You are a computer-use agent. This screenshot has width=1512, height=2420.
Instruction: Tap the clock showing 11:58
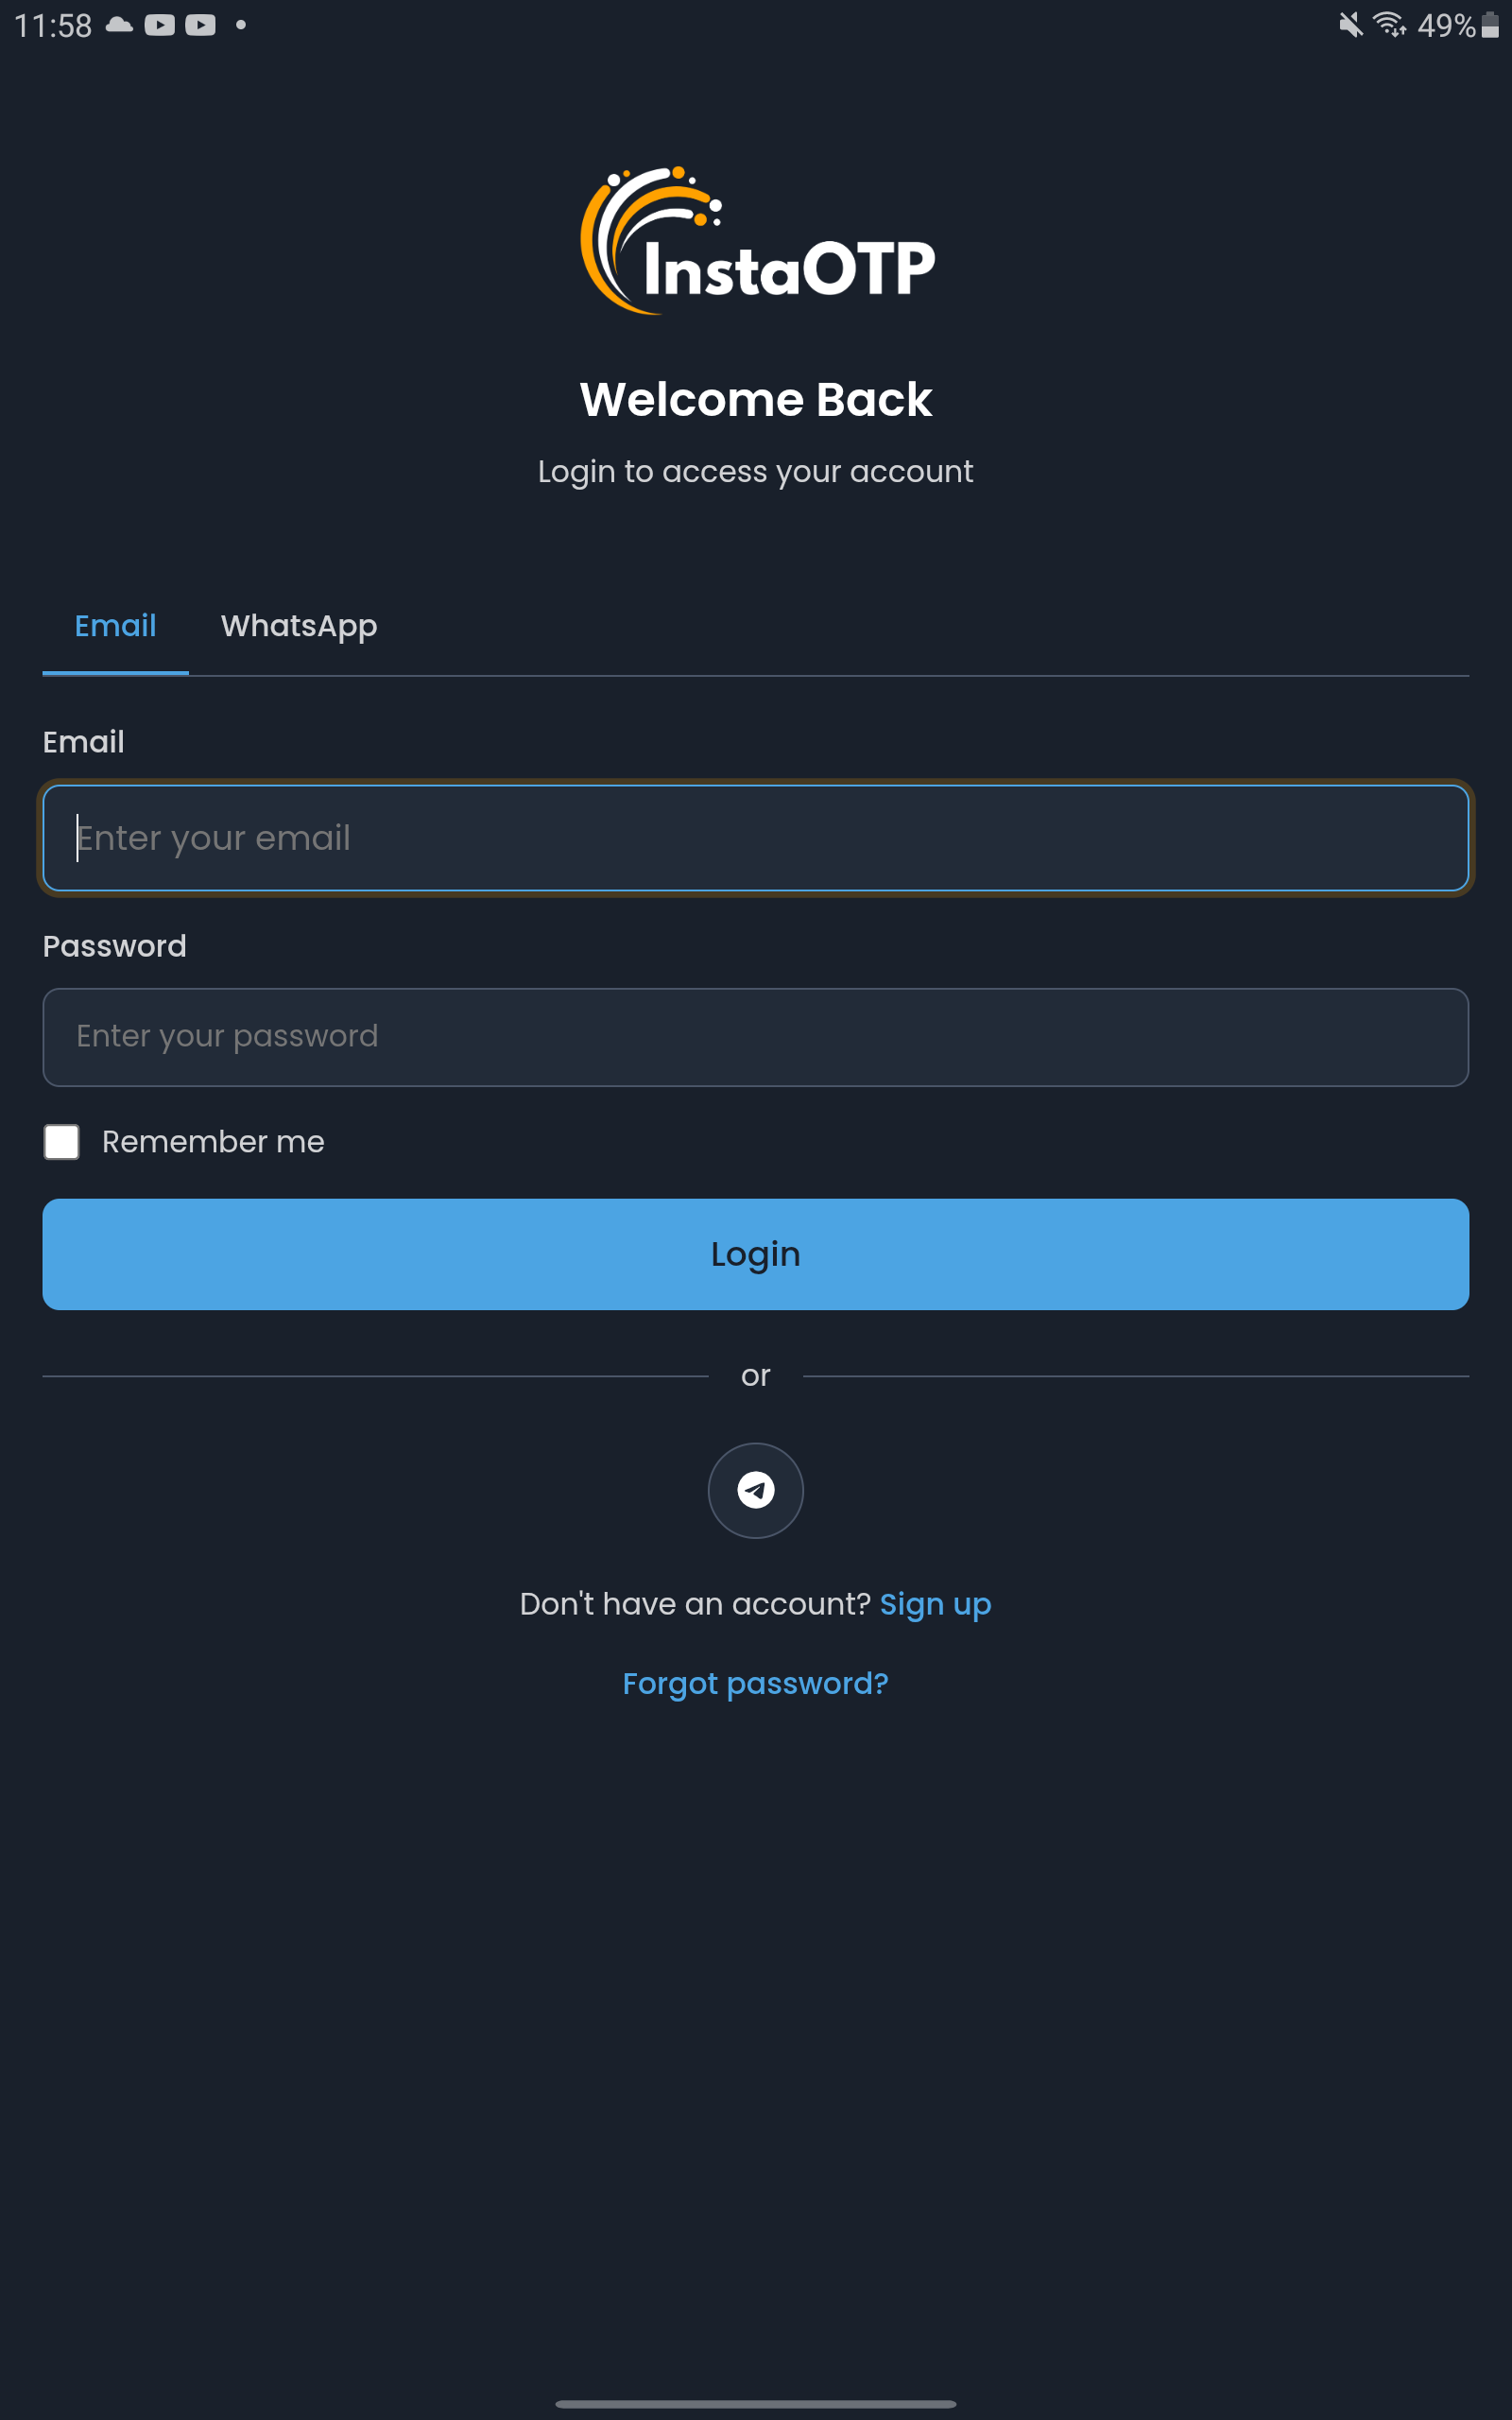tap(53, 25)
